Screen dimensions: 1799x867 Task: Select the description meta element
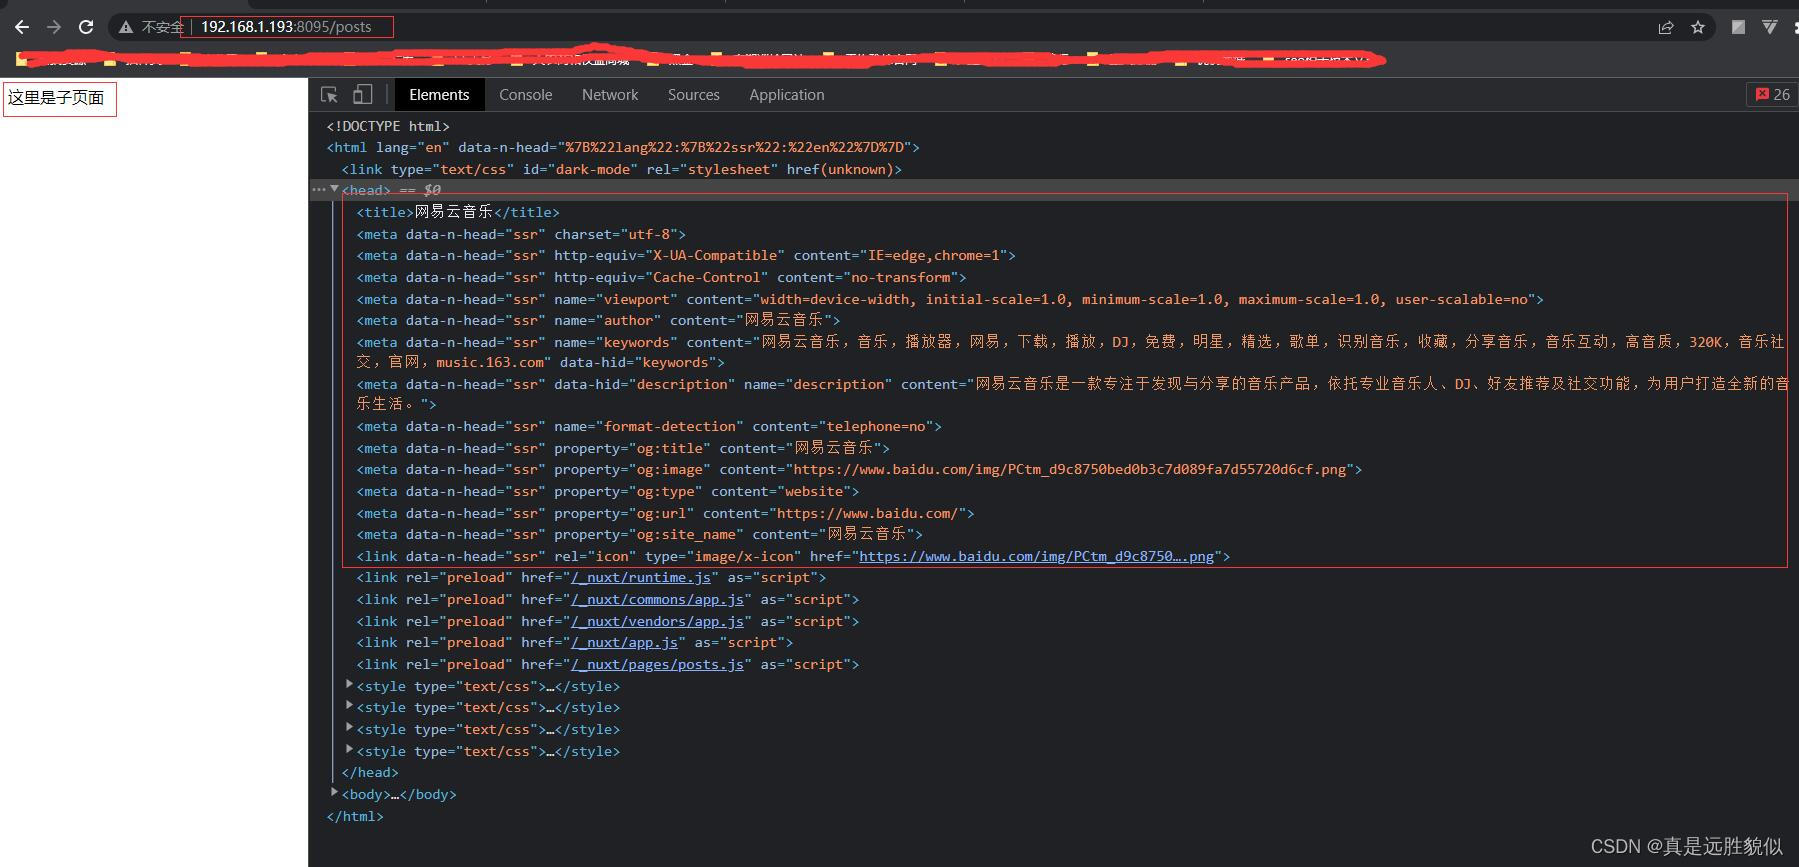(1071, 394)
